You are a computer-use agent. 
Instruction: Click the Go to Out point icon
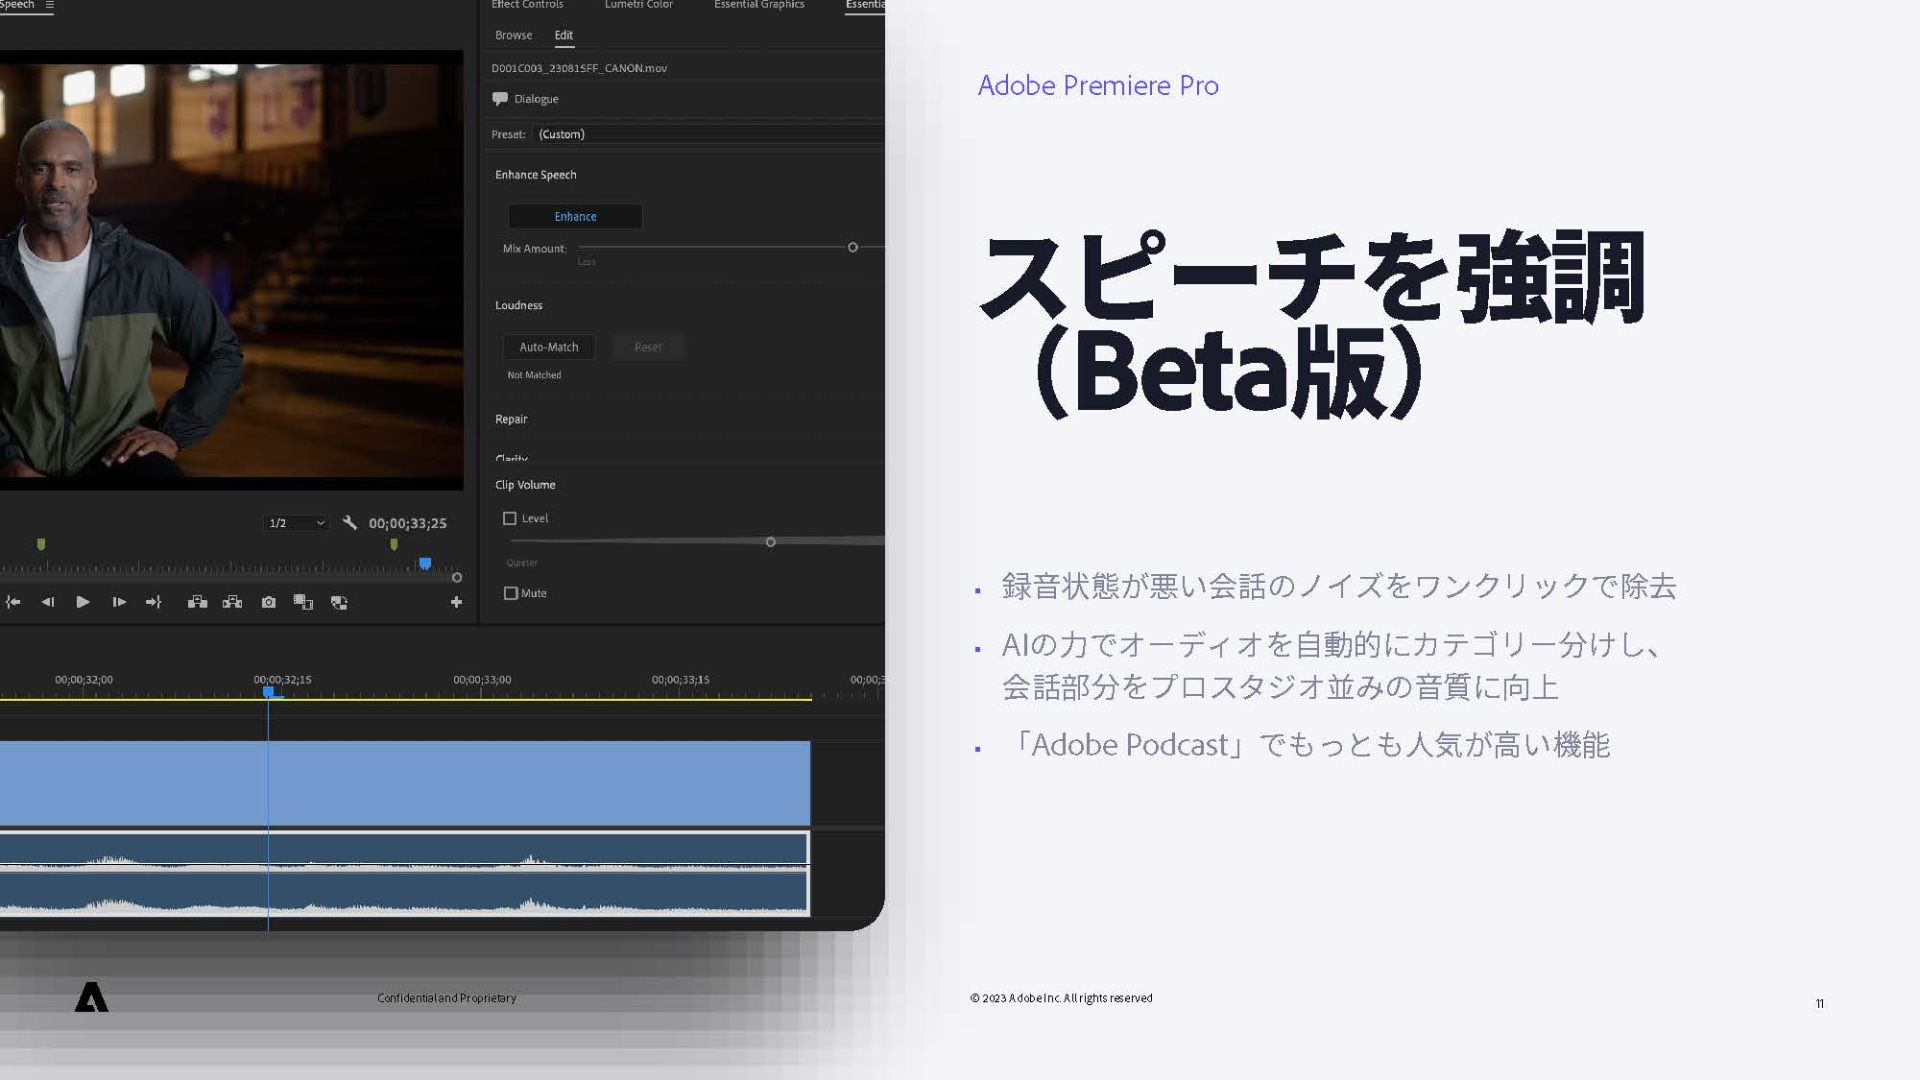click(153, 602)
